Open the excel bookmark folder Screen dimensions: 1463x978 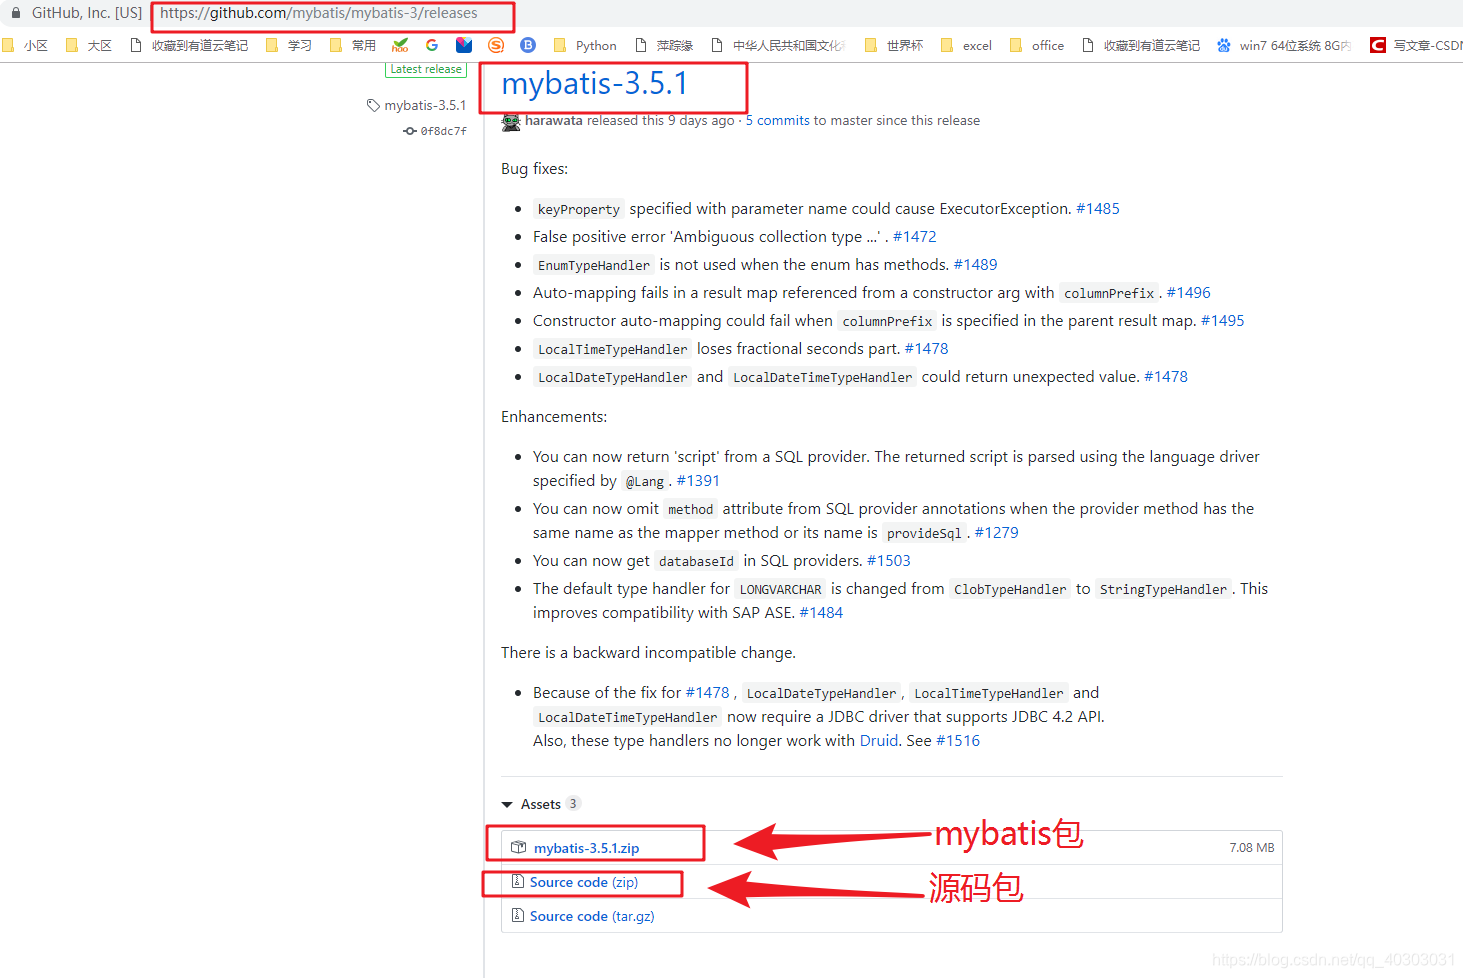(966, 45)
